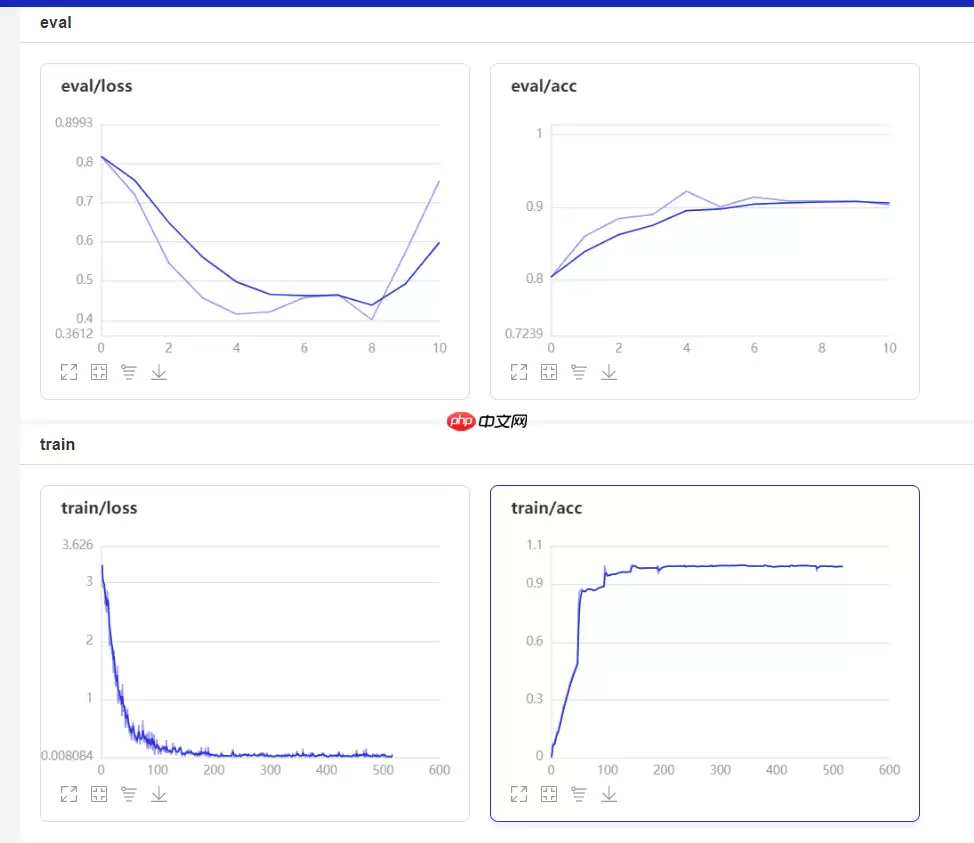Download the eval/acc chart
The image size is (974, 843).
click(609, 372)
